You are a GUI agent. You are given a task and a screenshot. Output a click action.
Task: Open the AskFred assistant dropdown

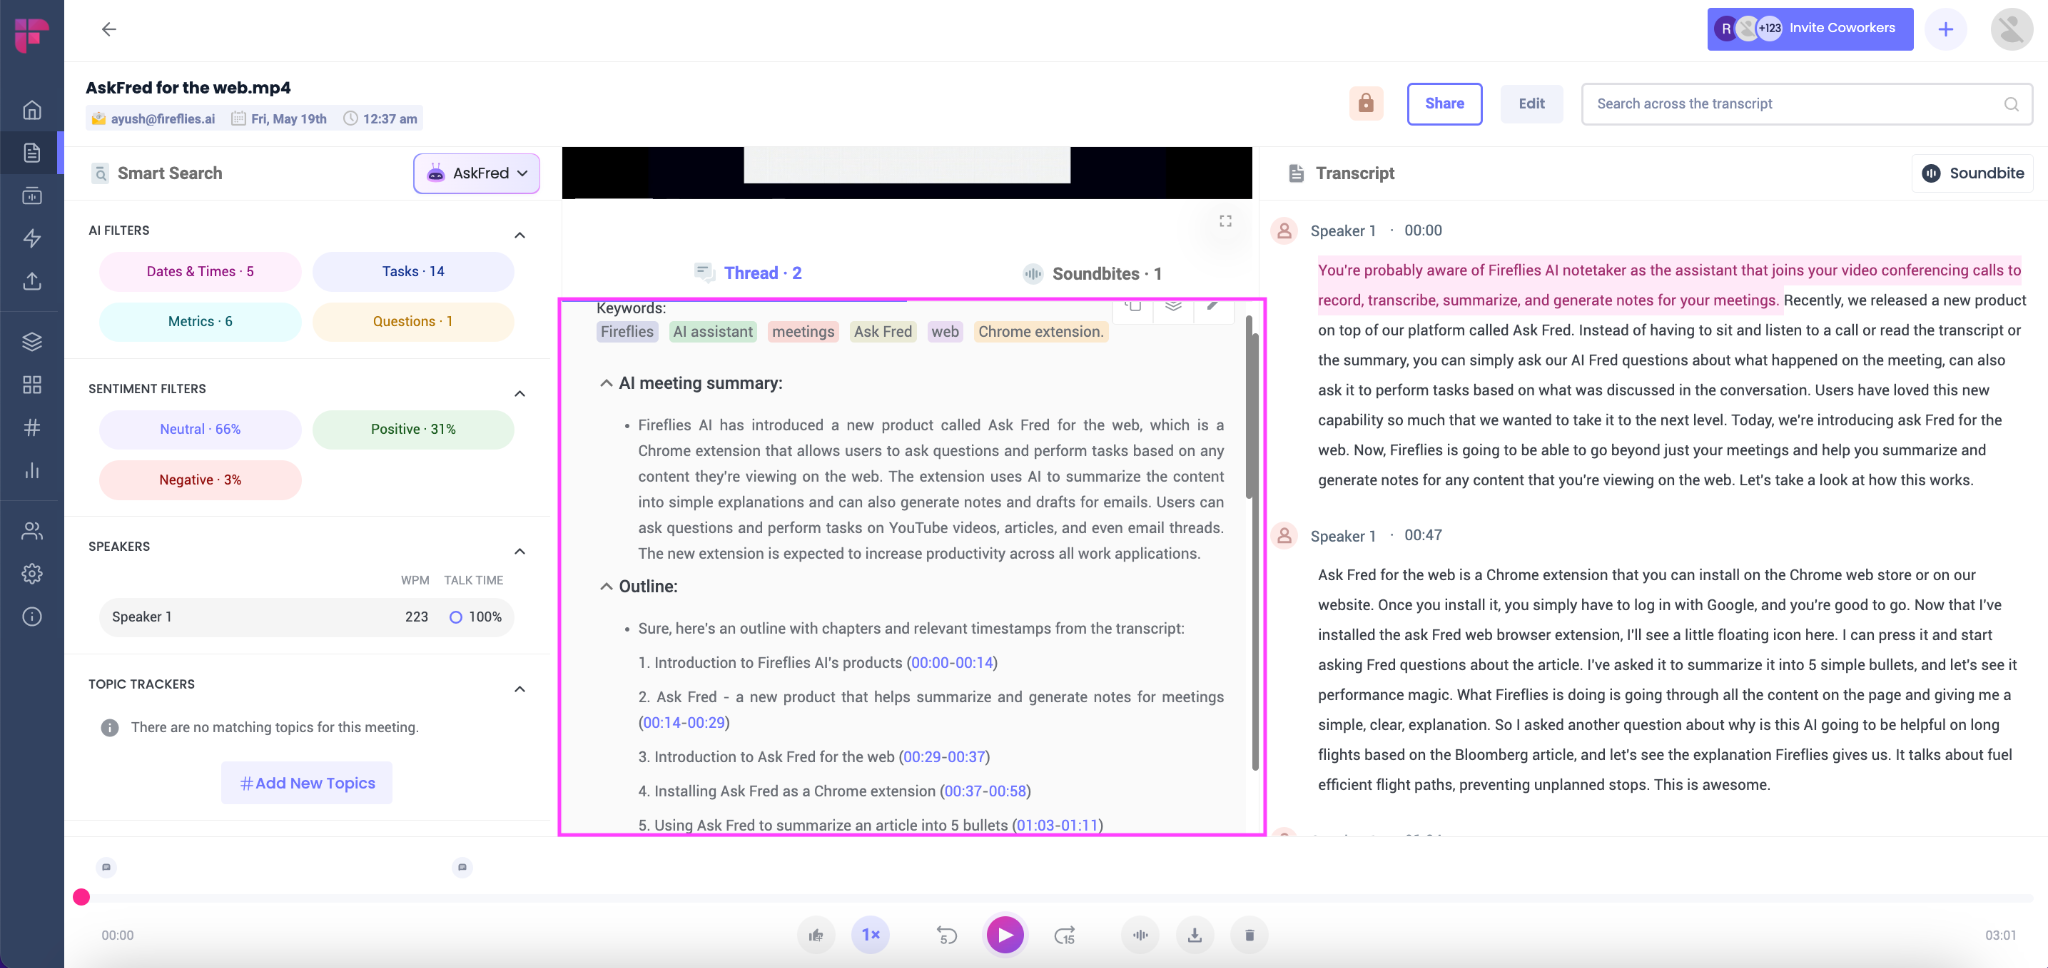coord(476,172)
